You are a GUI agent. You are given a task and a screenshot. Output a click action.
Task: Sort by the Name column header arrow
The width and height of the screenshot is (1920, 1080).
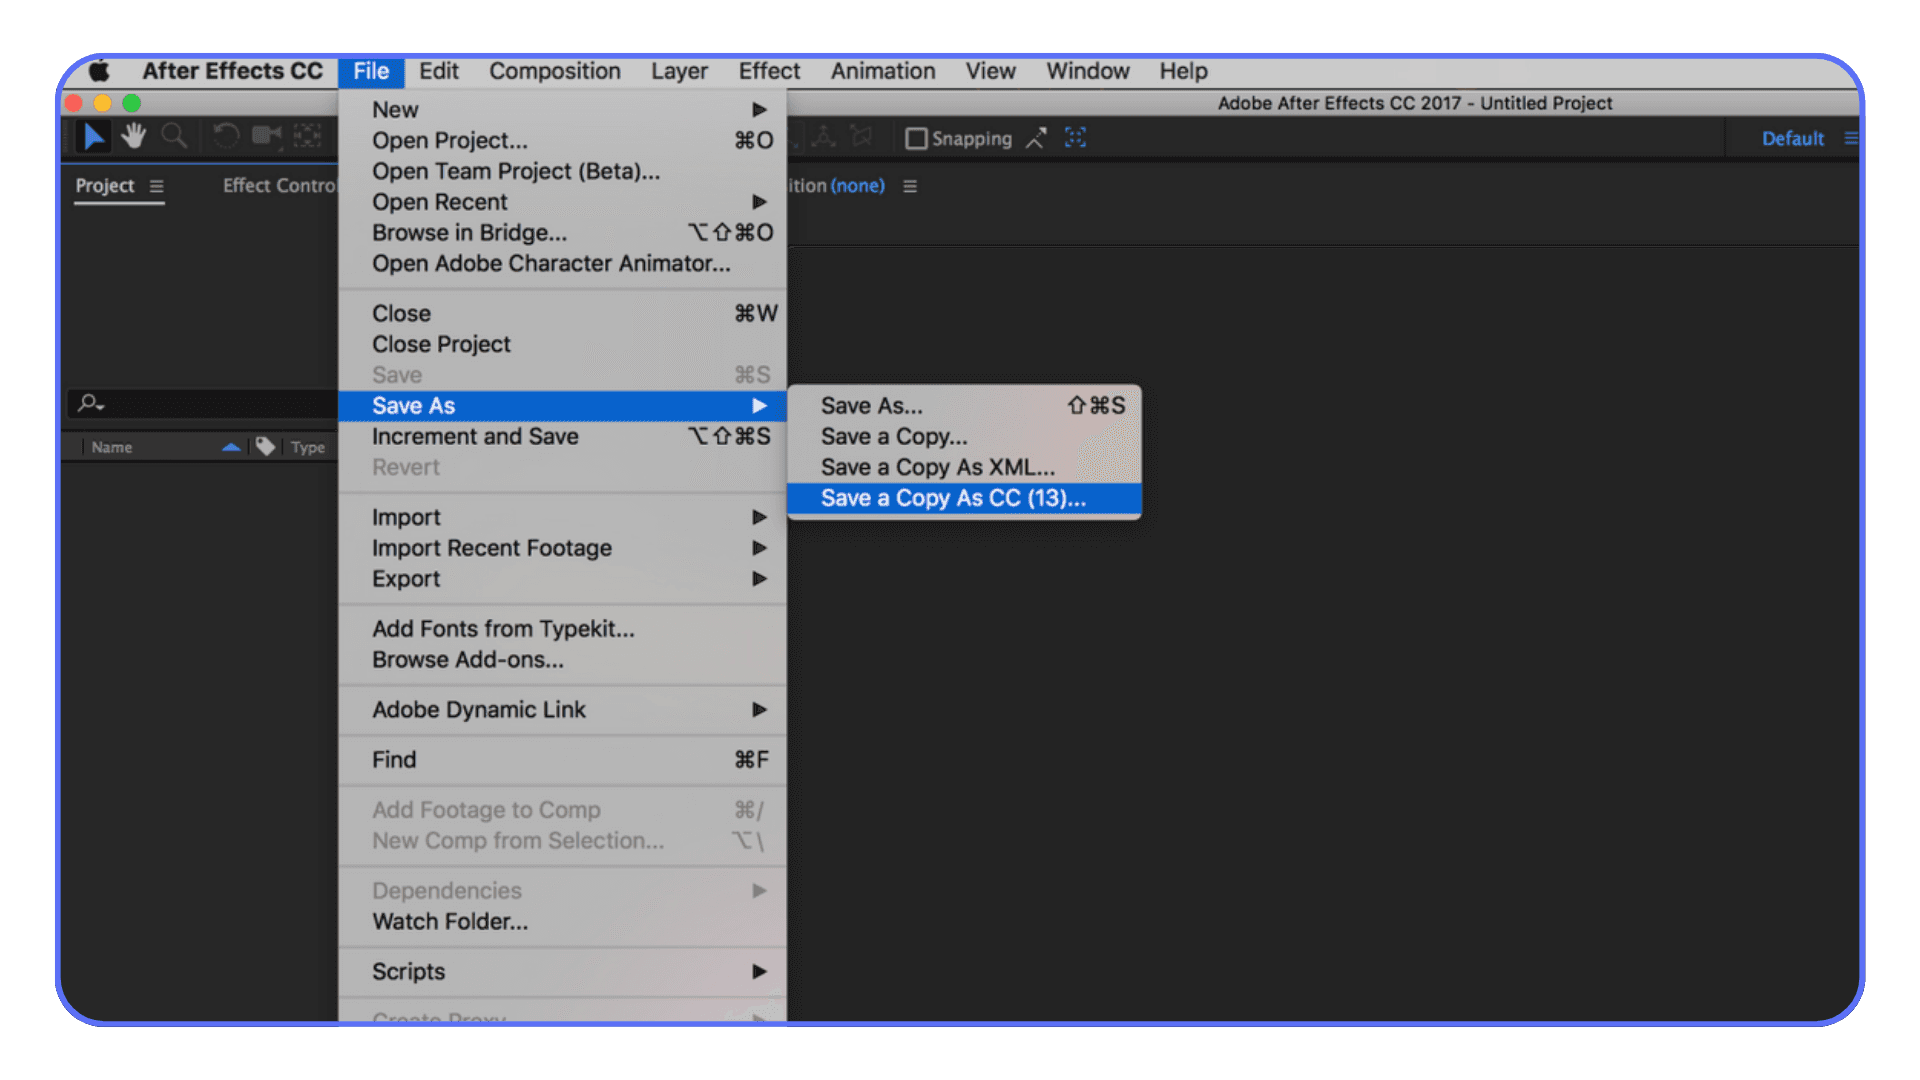(232, 447)
